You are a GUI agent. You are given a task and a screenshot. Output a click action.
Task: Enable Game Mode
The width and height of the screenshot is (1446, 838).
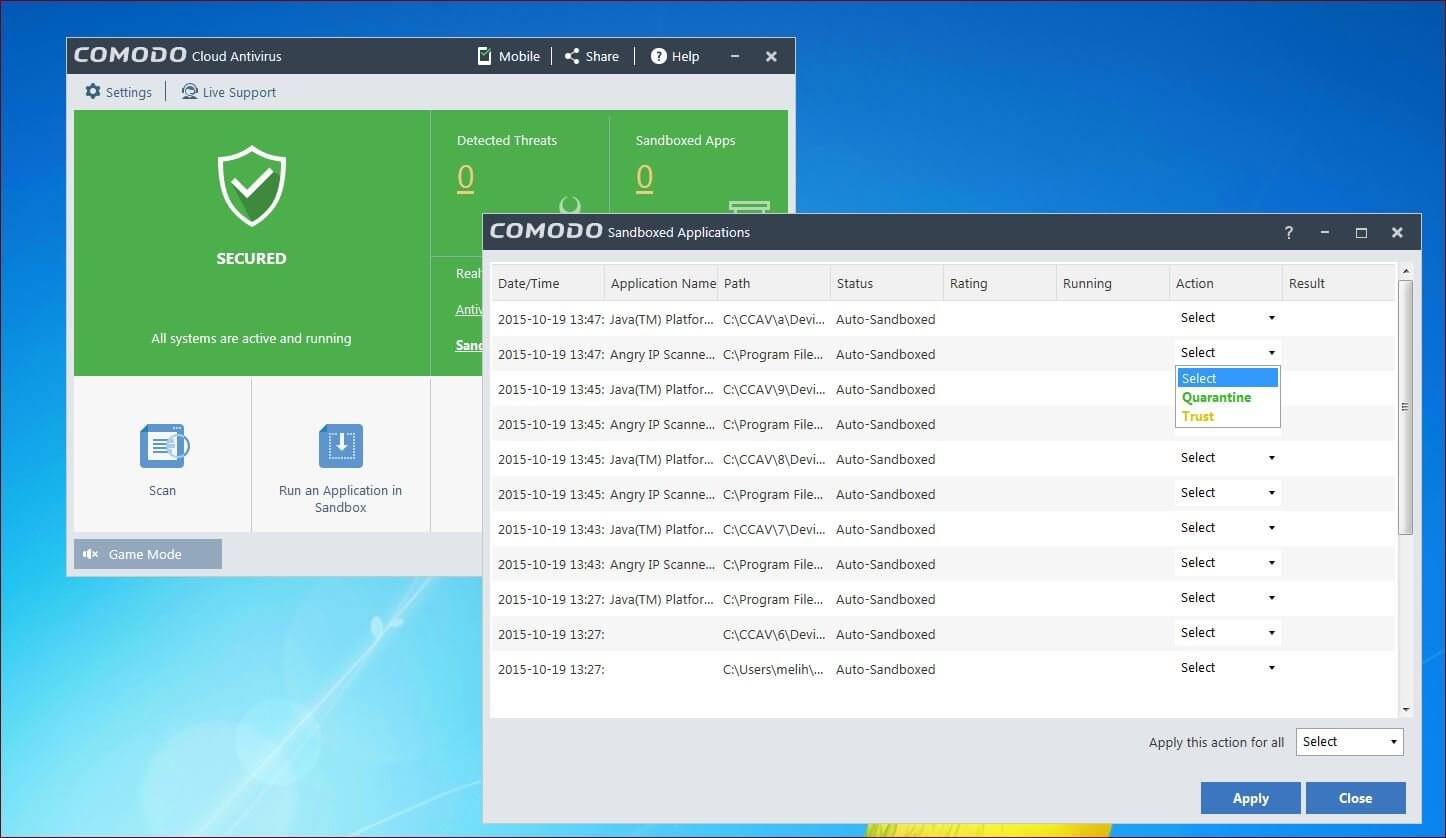pyautogui.click(x=147, y=553)
